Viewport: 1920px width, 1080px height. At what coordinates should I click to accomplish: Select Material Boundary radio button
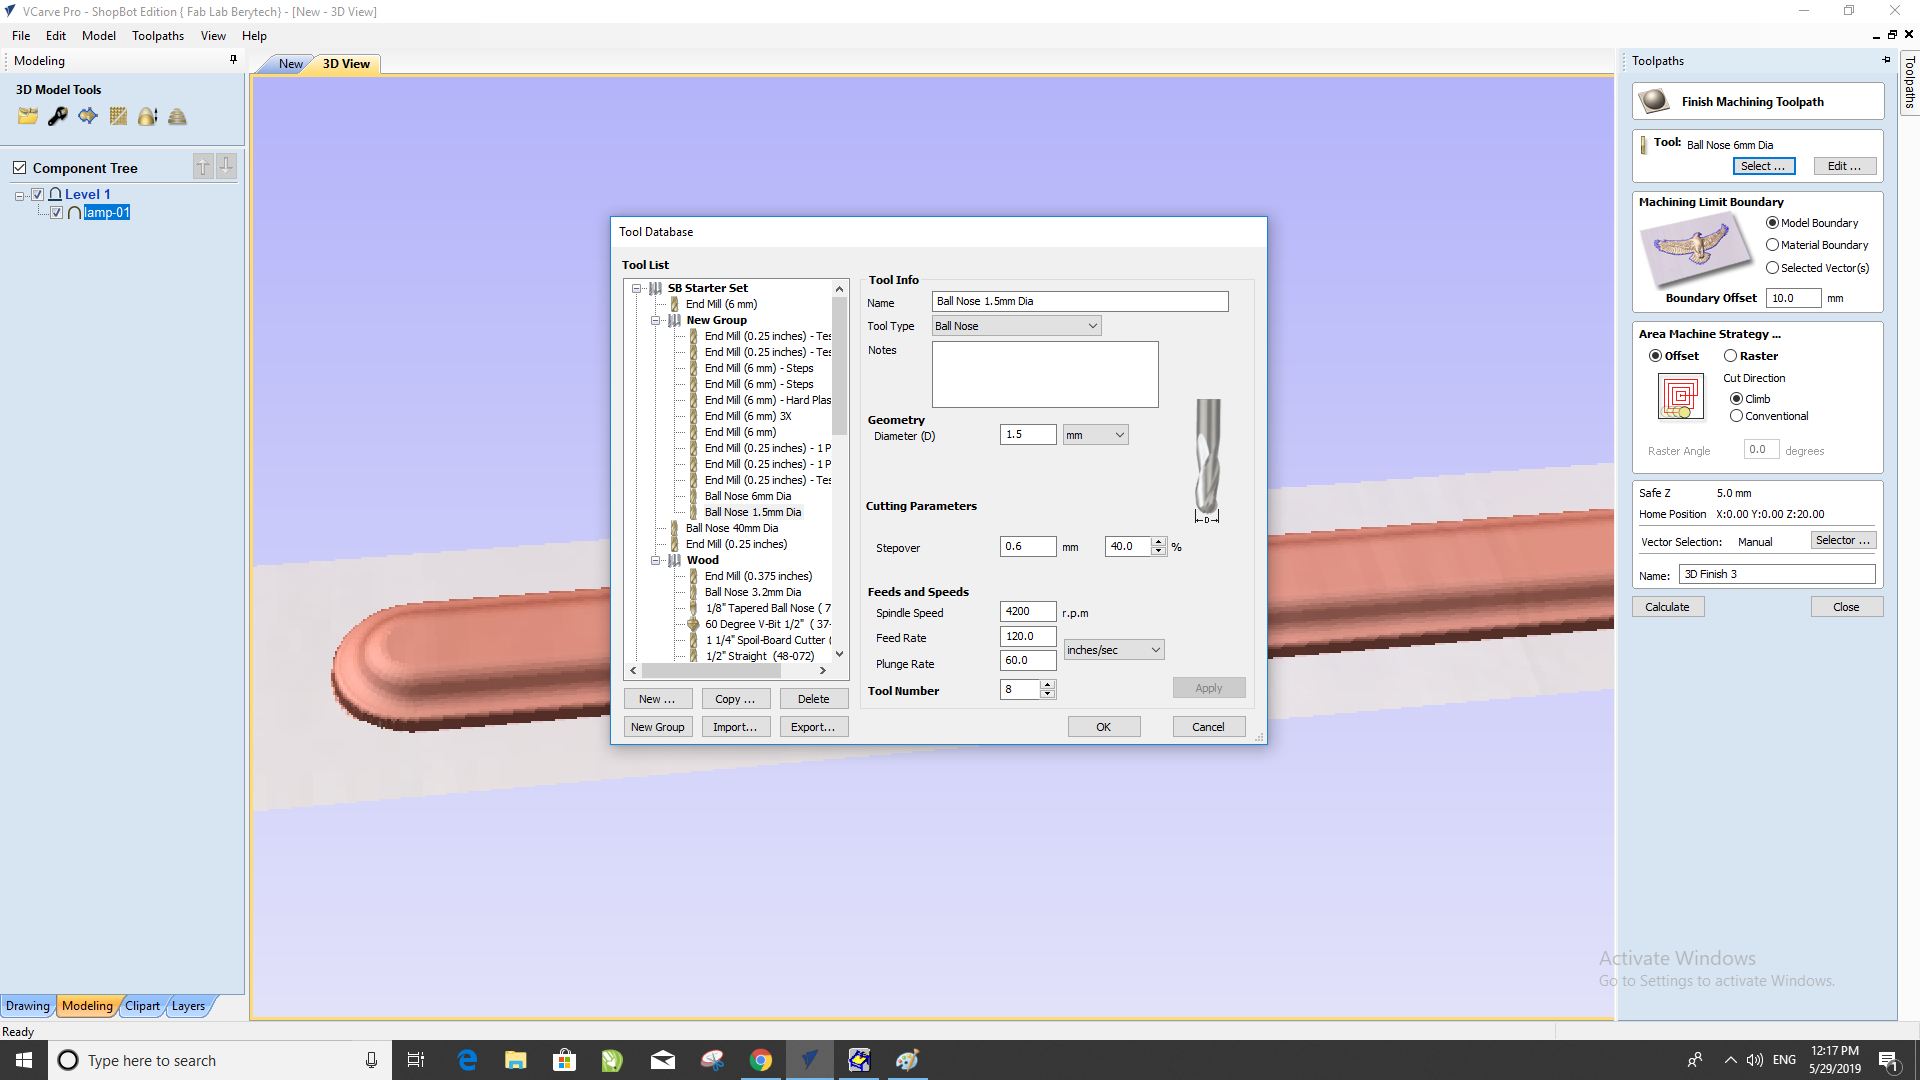tap(1773, 245)
